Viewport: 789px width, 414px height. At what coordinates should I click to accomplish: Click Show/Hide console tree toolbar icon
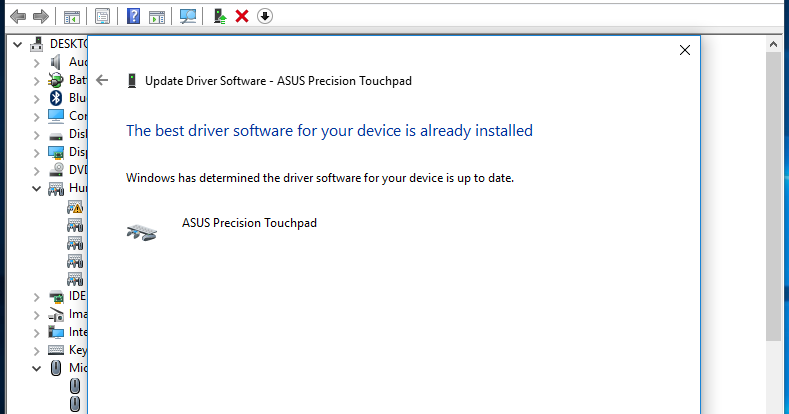[x=71, y=17]
